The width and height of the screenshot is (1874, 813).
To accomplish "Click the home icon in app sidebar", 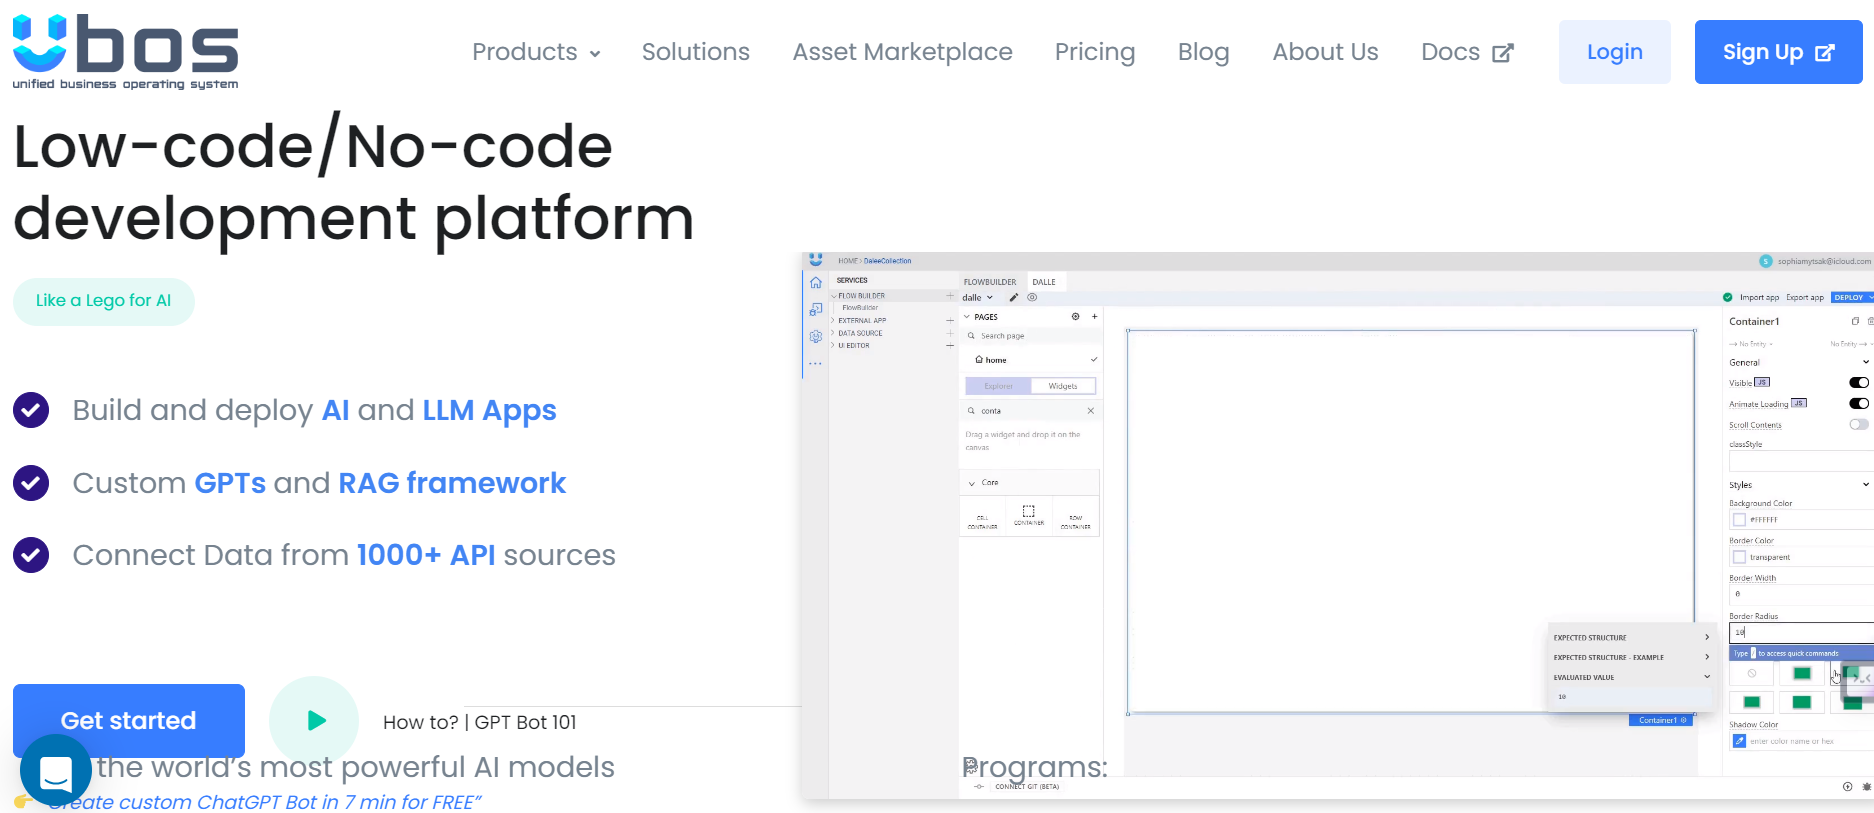I will tap(816, 283).
